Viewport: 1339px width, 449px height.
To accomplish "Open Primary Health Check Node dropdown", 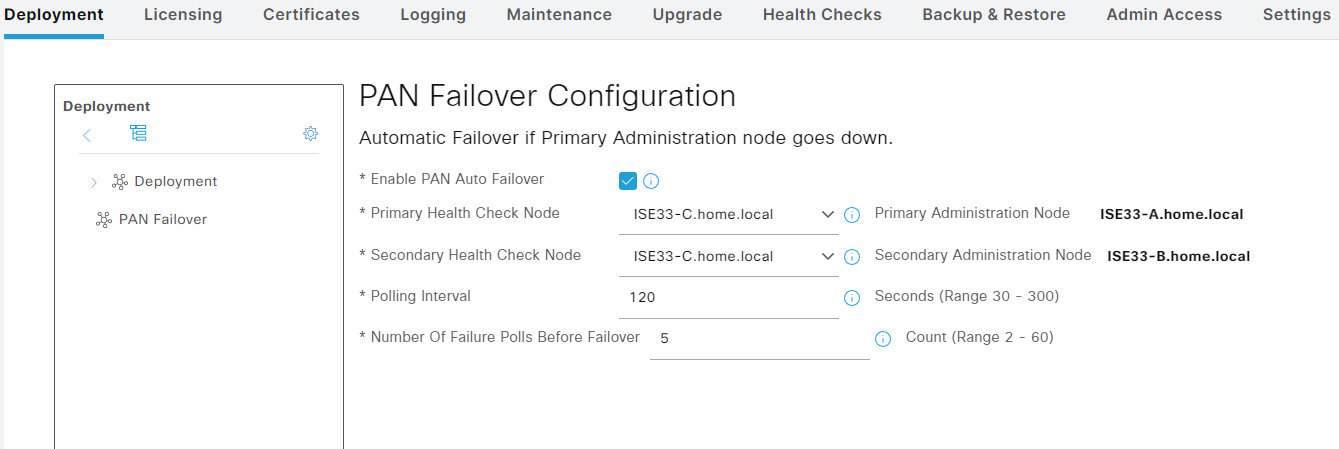I will pos(728,214).
